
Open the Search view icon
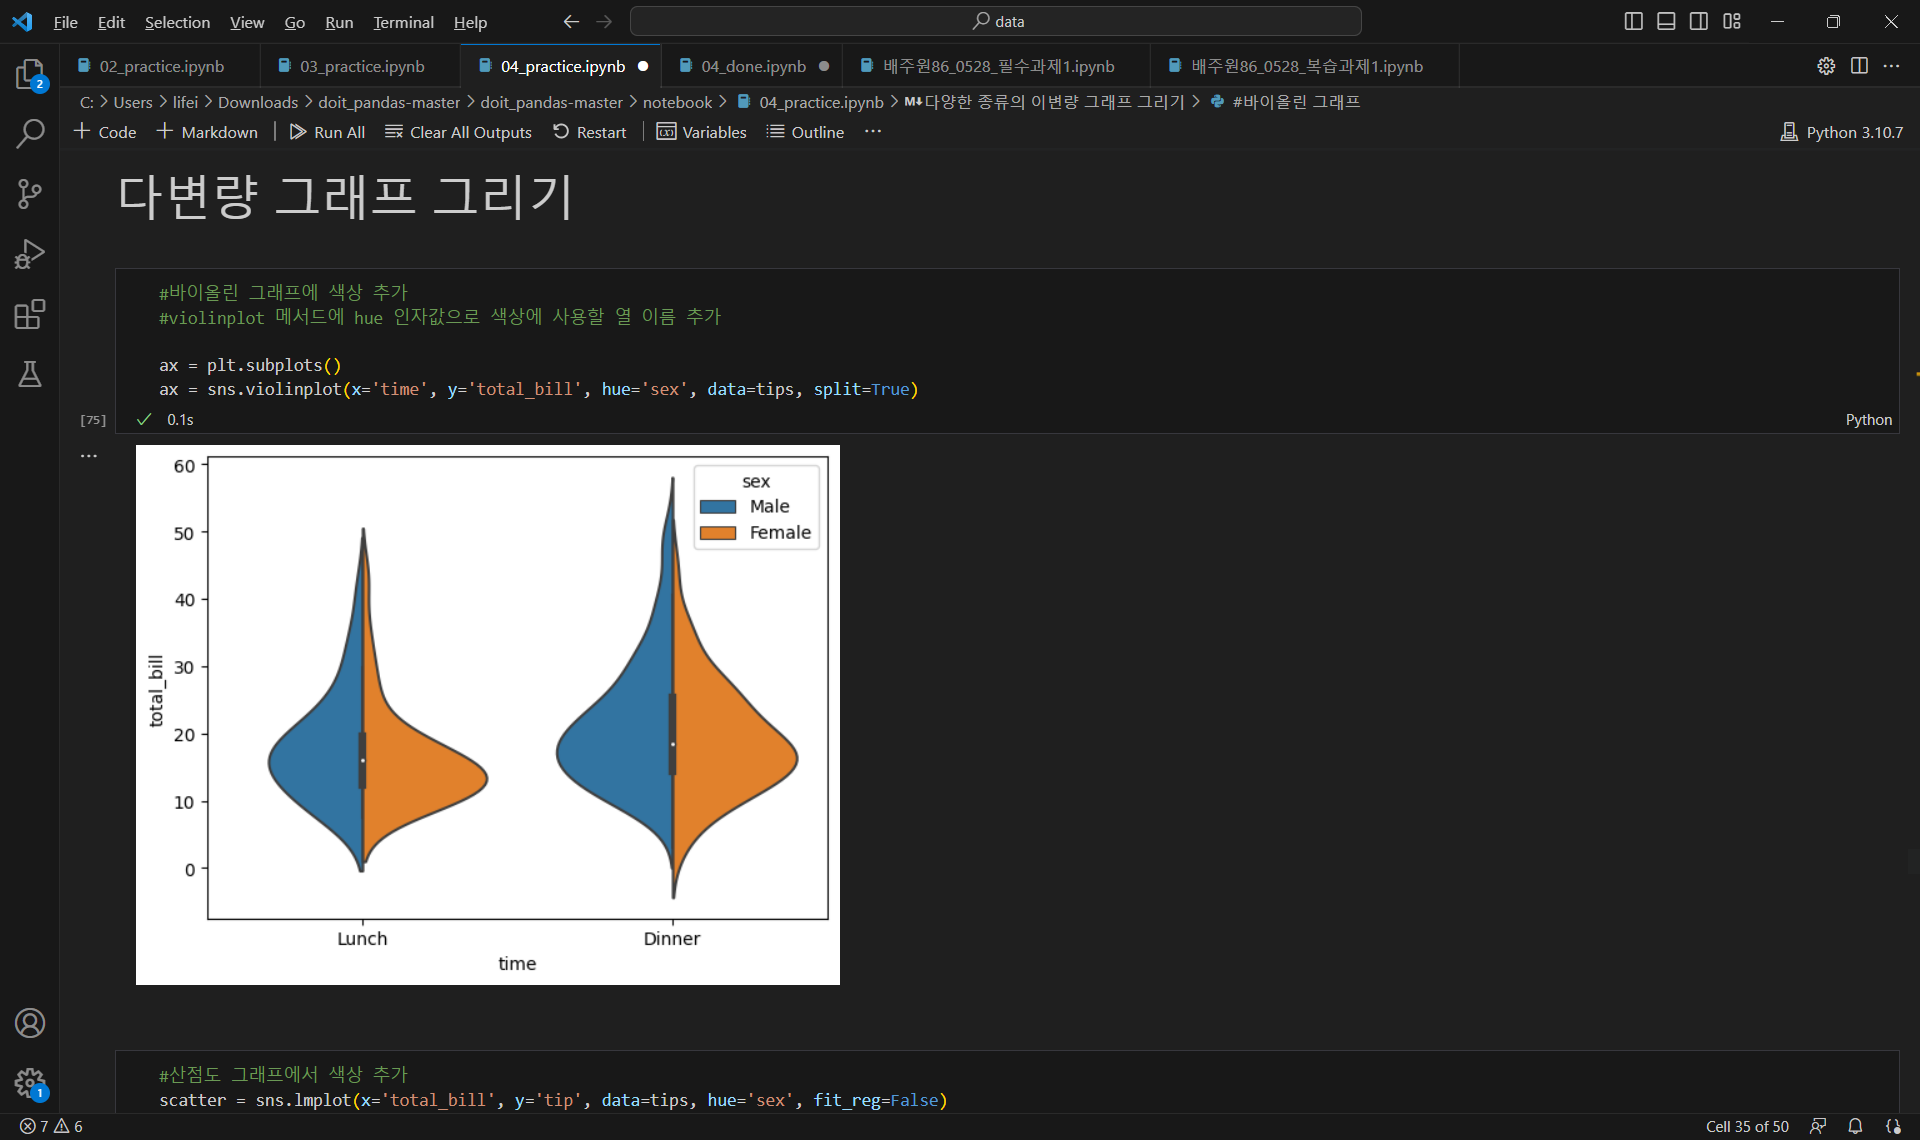coord(30,134)
